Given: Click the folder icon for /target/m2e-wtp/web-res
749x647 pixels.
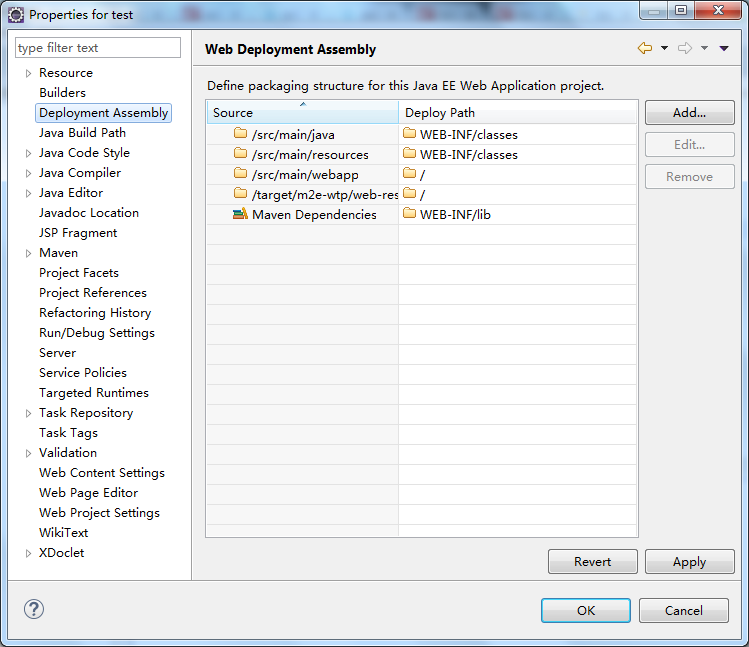Looking at the screenshot, I should click(240, 193).
